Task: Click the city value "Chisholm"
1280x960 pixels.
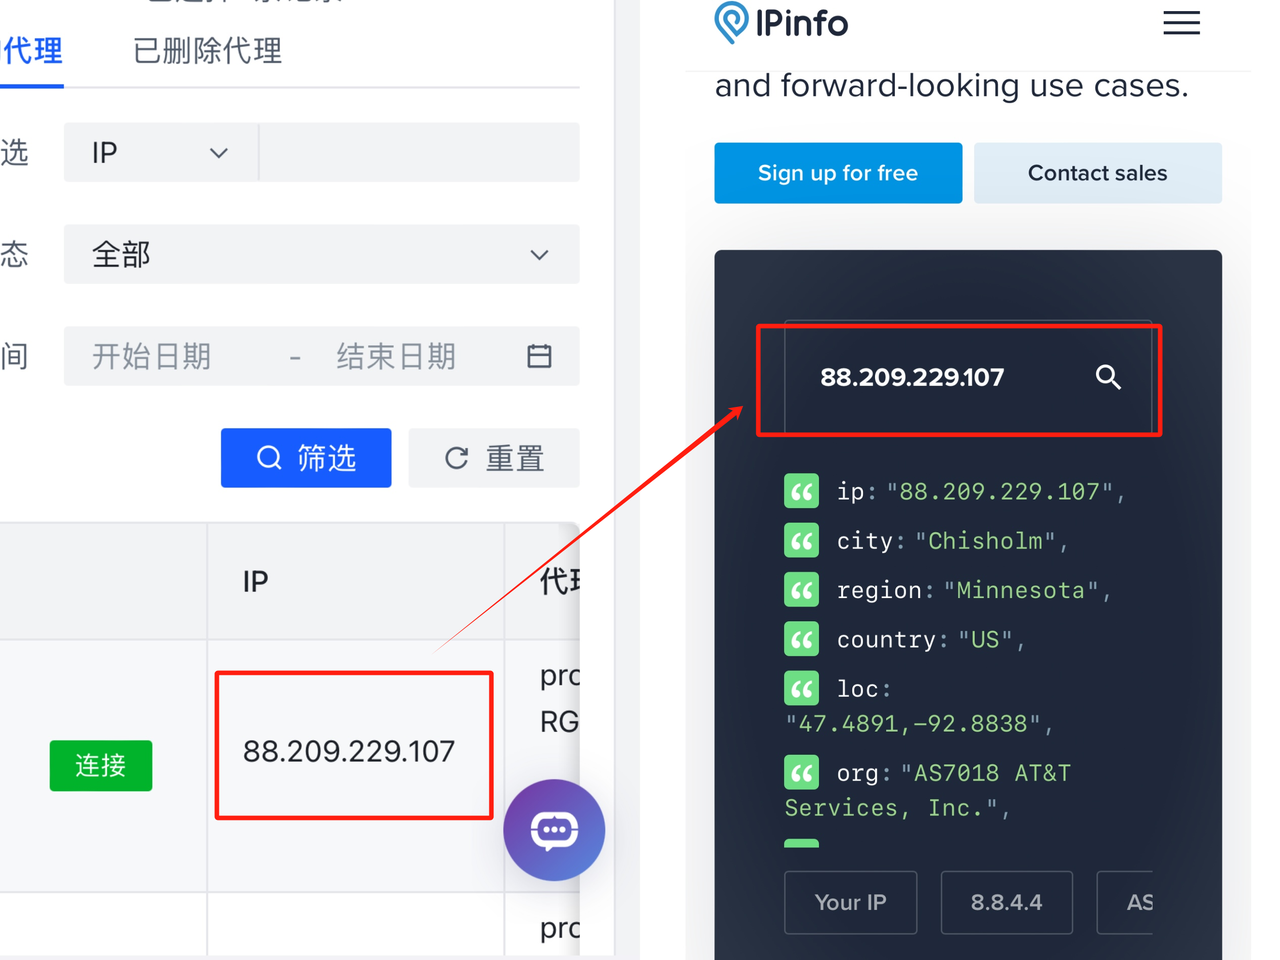Action: click(986, 541)
